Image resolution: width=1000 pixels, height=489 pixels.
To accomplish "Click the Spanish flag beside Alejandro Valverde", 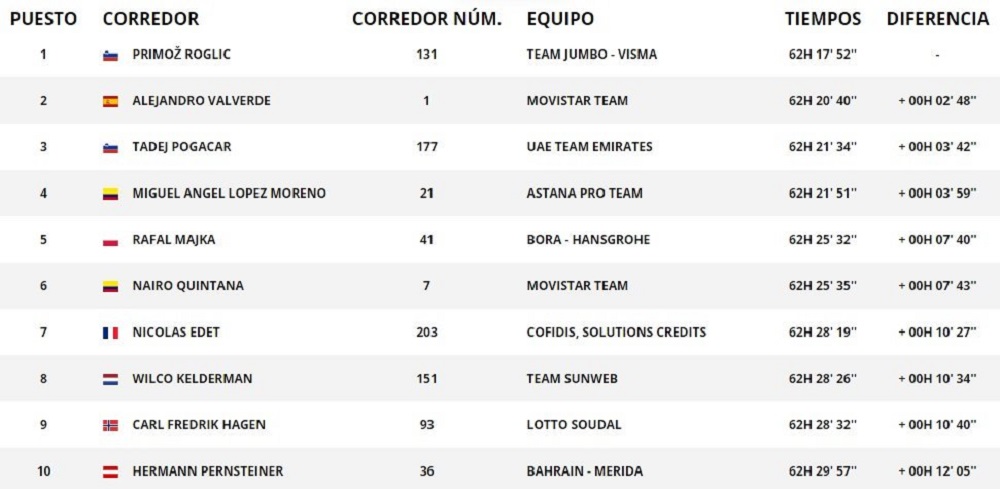I will pyautogui.click(x=110, y=101).
